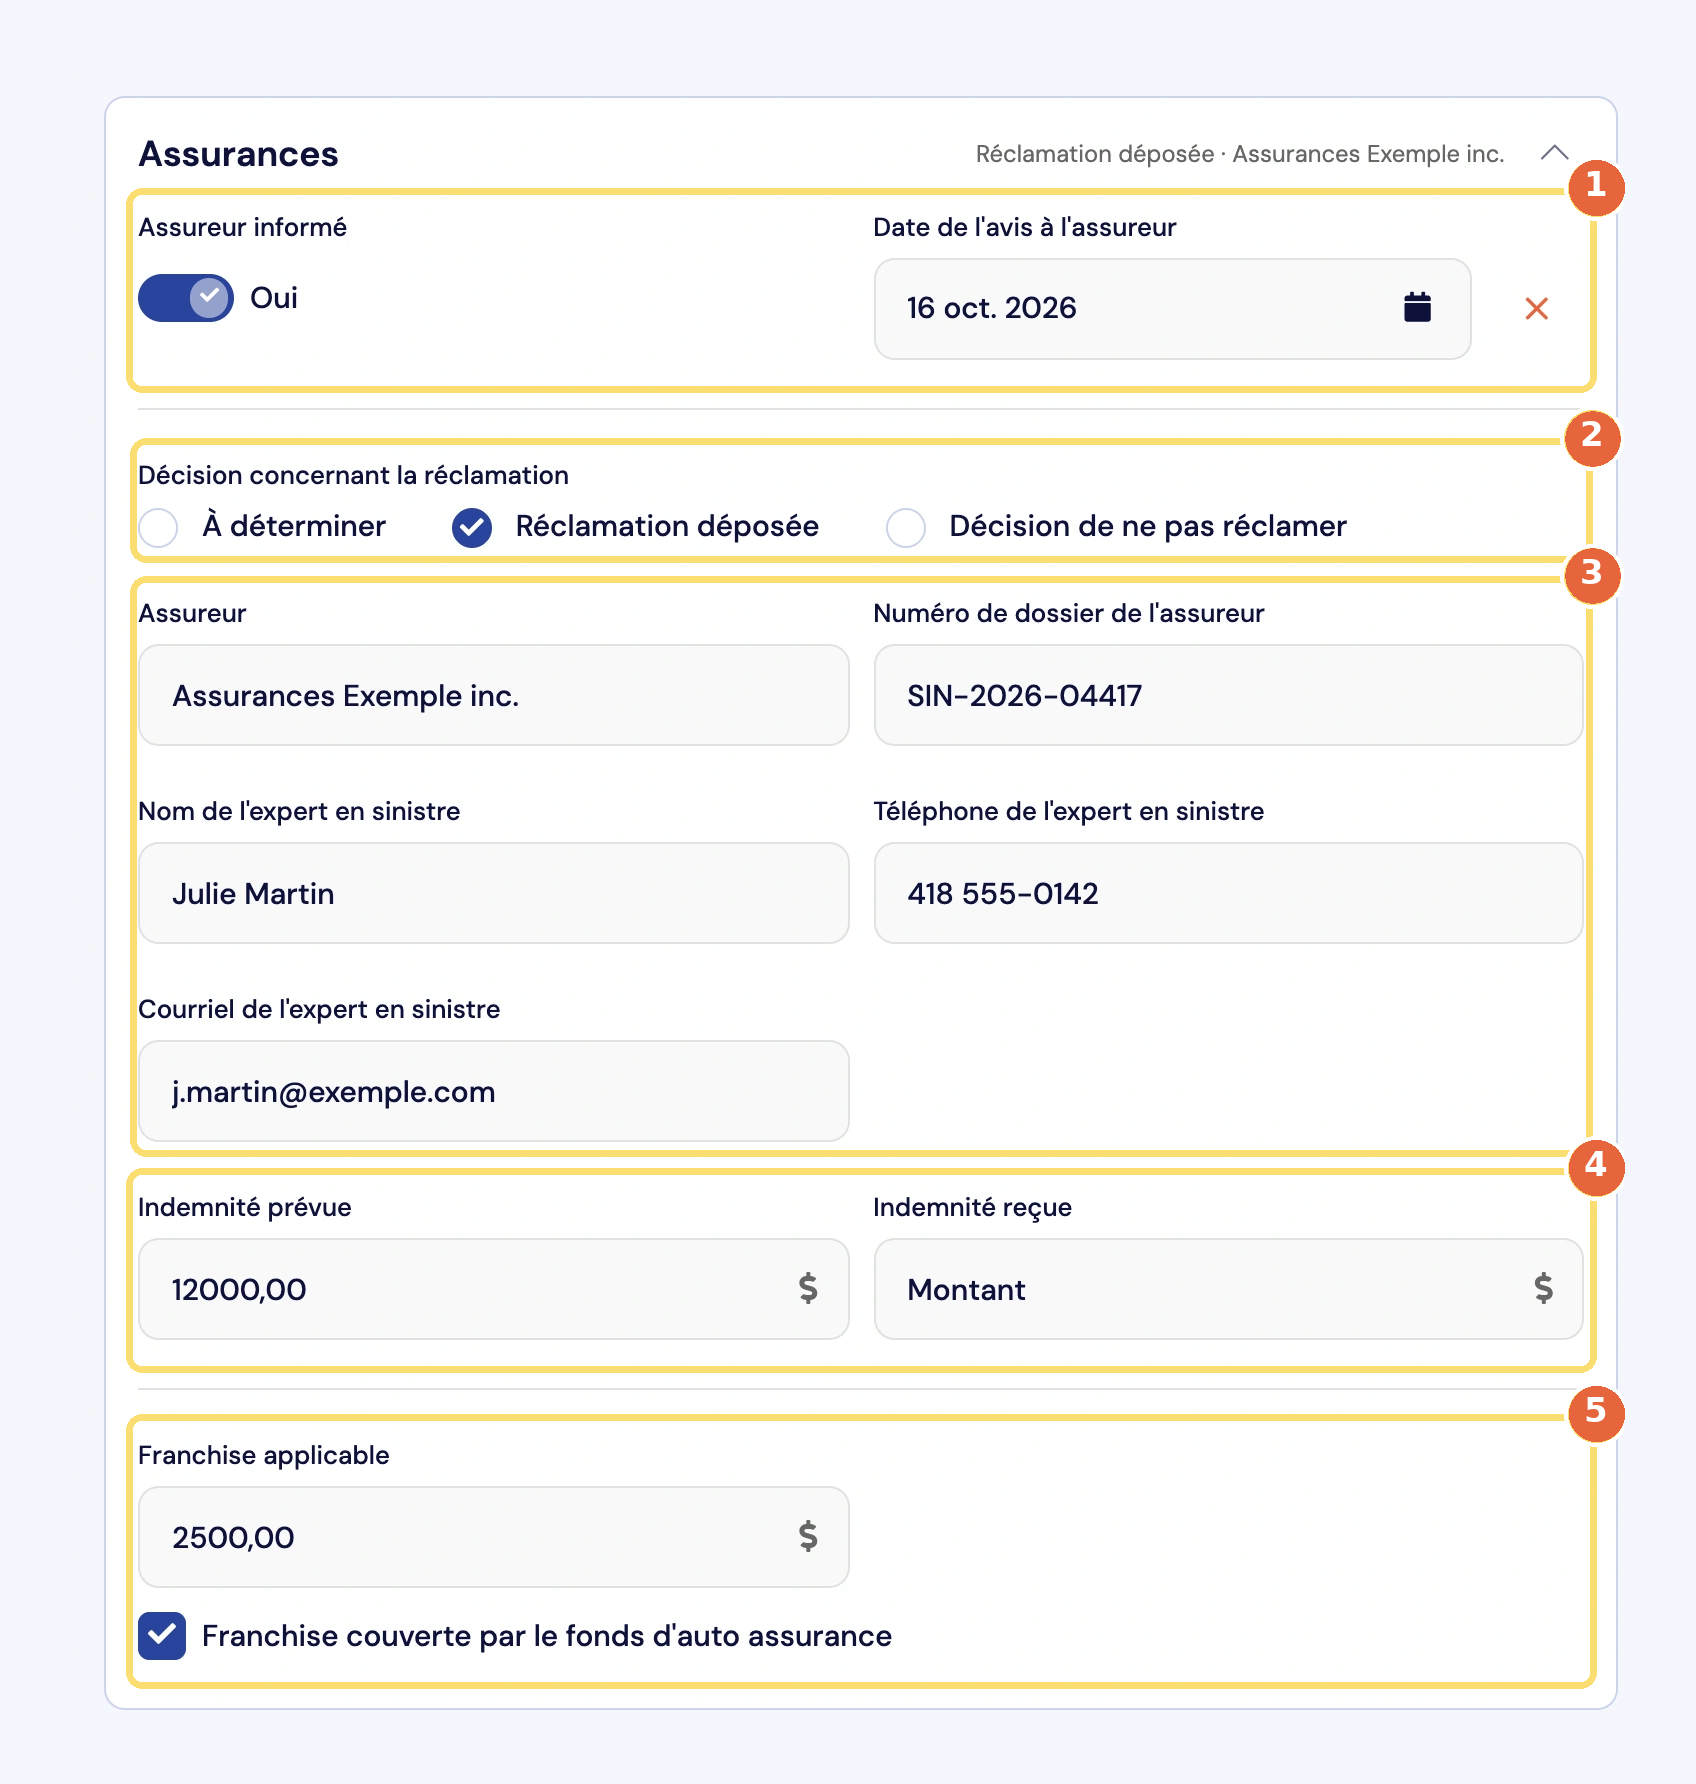
Task: Toggle the Assureur informé switch
Action: pos(186,298)
